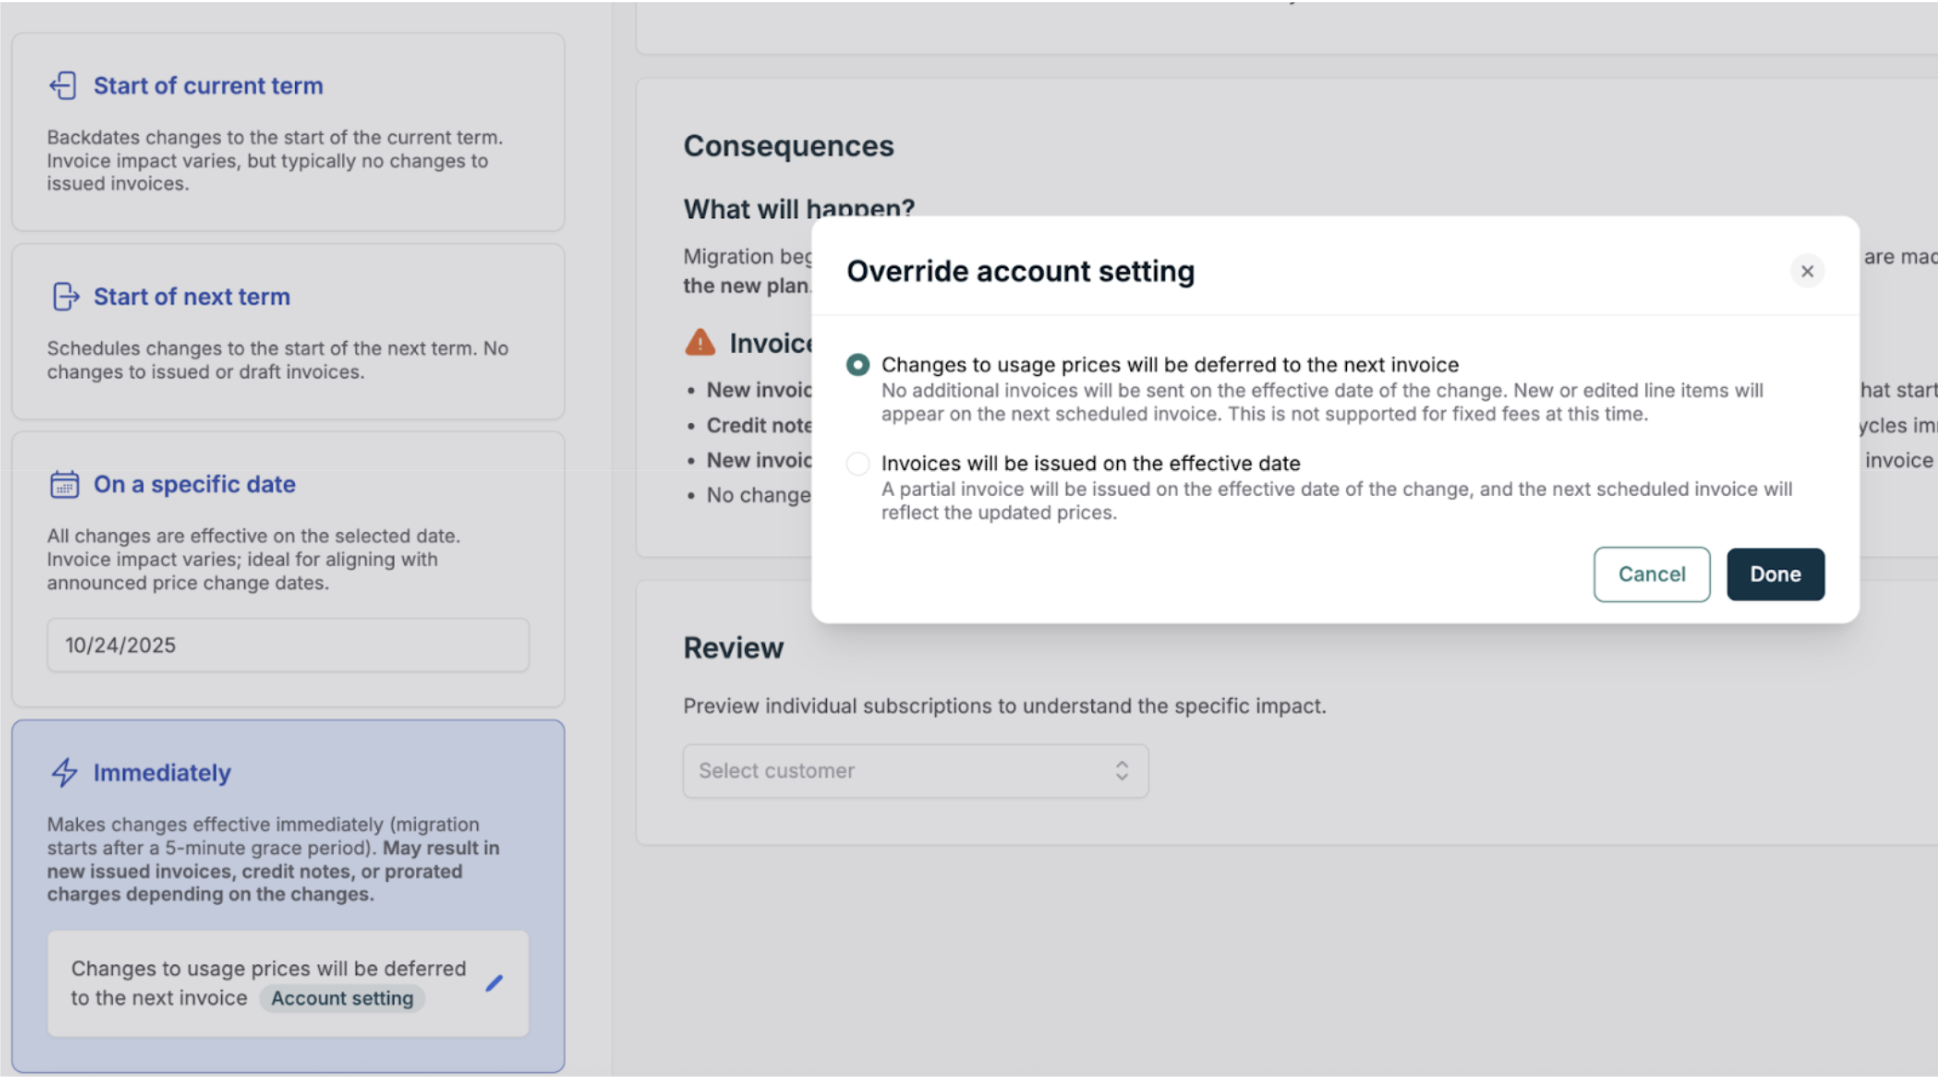Click the Select customer chevron arrows
This screenshot has height=1082, width=1938.
[1121, 771]
